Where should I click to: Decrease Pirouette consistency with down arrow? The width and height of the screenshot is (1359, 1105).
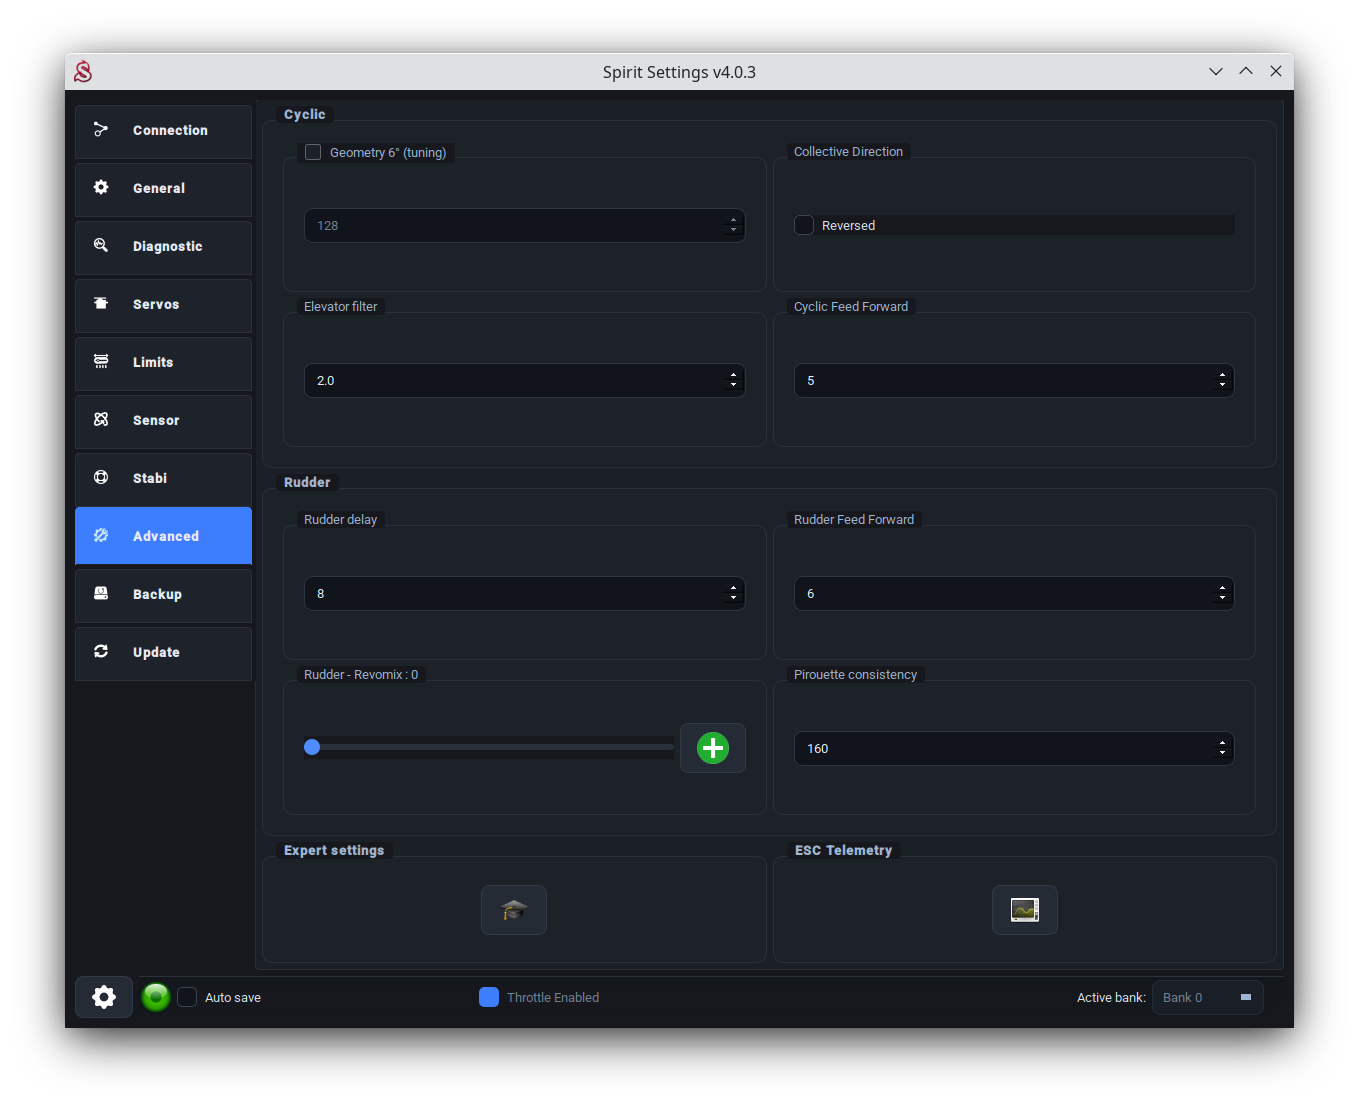pyautogui.click(x=1222, y=754)
